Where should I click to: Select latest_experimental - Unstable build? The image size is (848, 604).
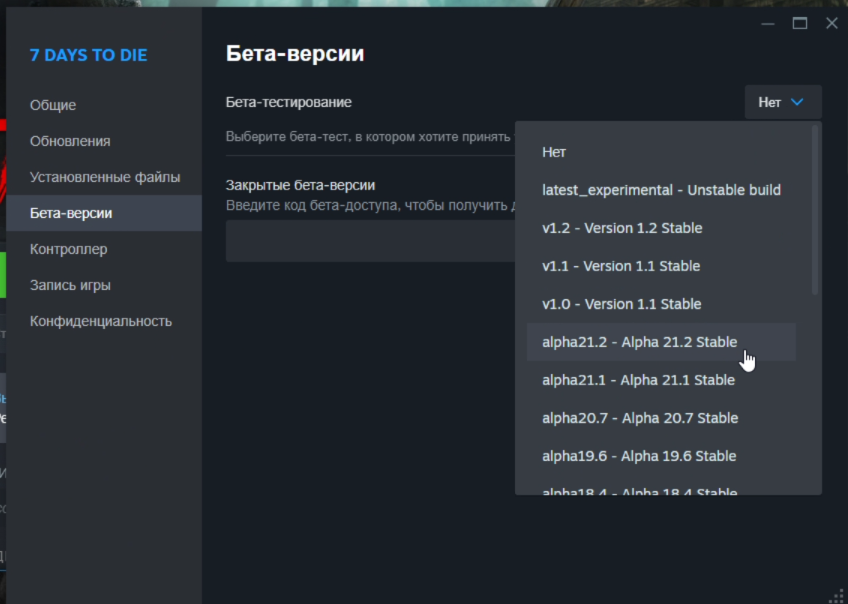pos(661,190)
